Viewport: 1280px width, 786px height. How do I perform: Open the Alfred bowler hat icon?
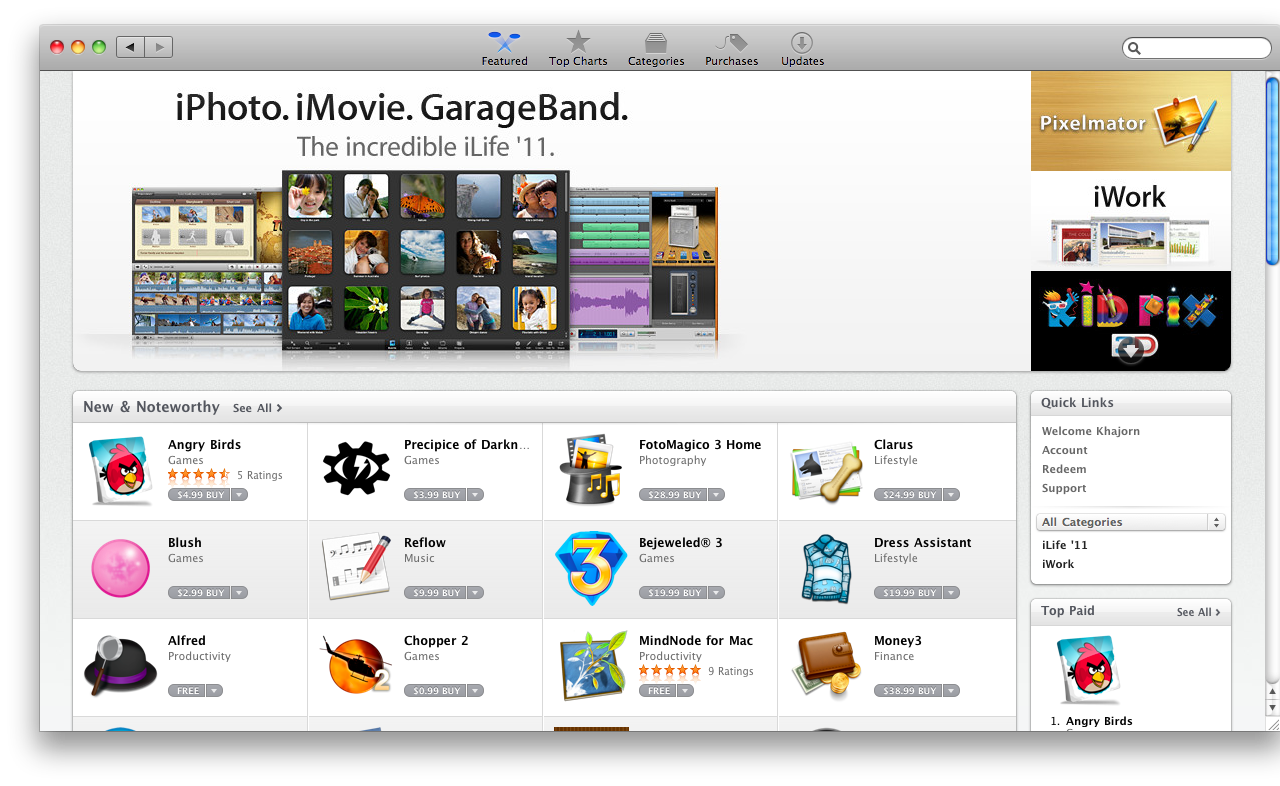[121, 667]
